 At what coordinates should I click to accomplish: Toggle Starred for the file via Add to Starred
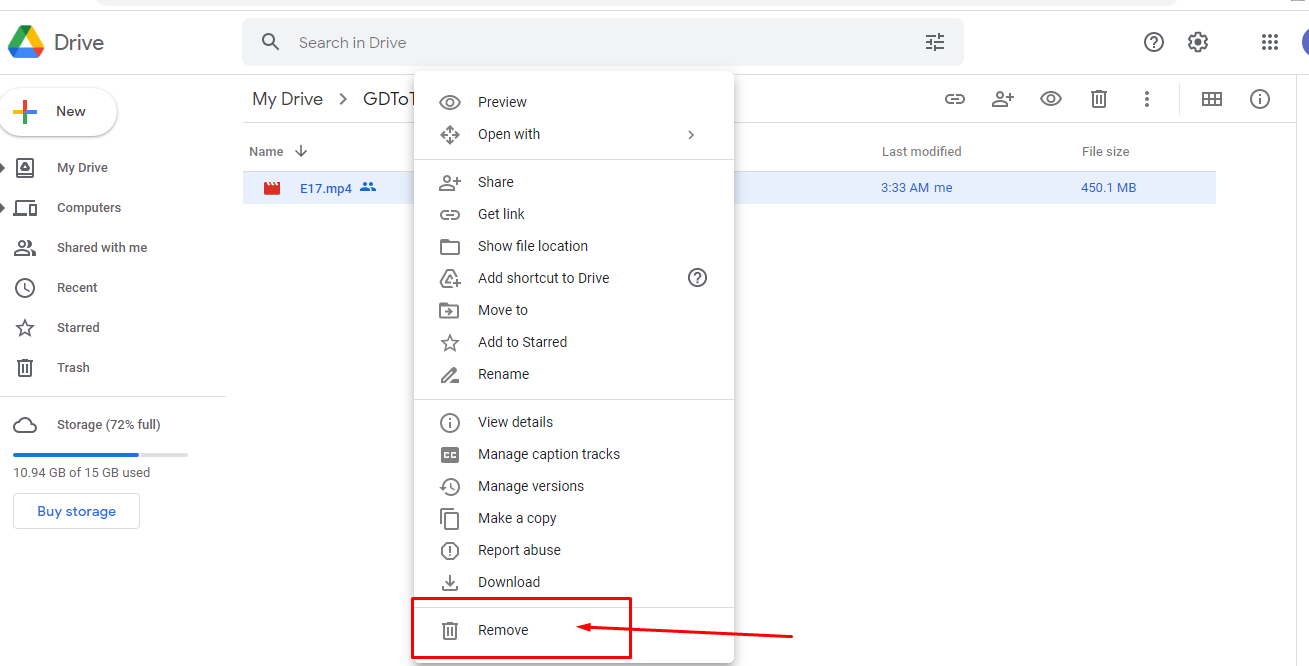522,341
